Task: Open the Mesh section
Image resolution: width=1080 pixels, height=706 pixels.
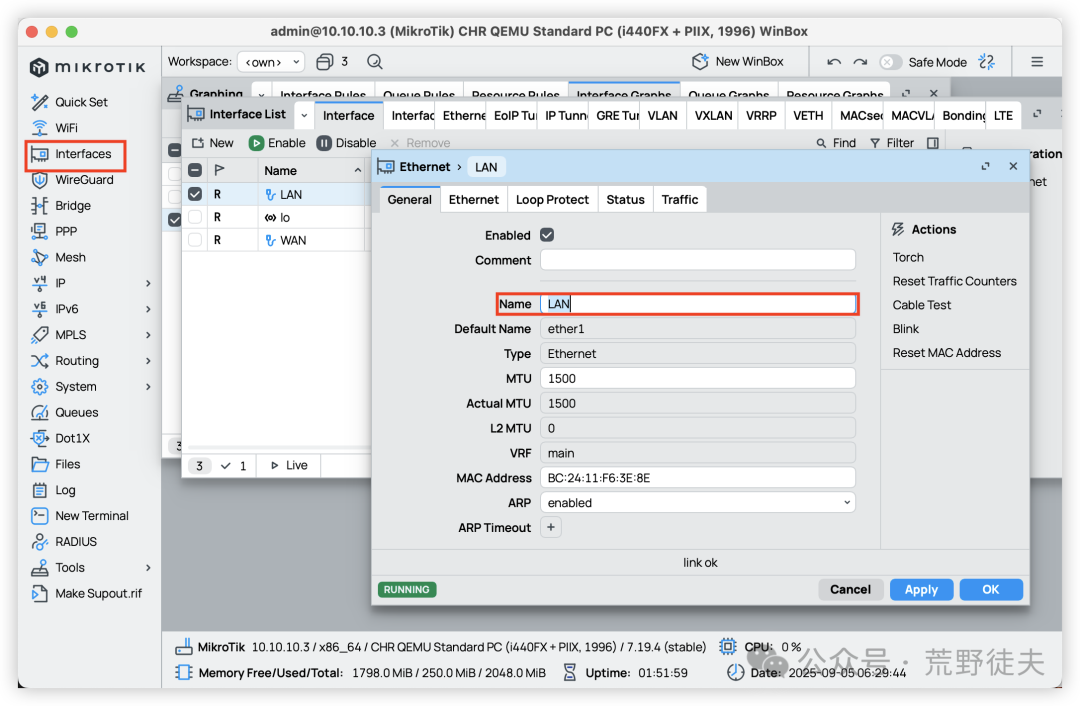Action: [59, 257]
